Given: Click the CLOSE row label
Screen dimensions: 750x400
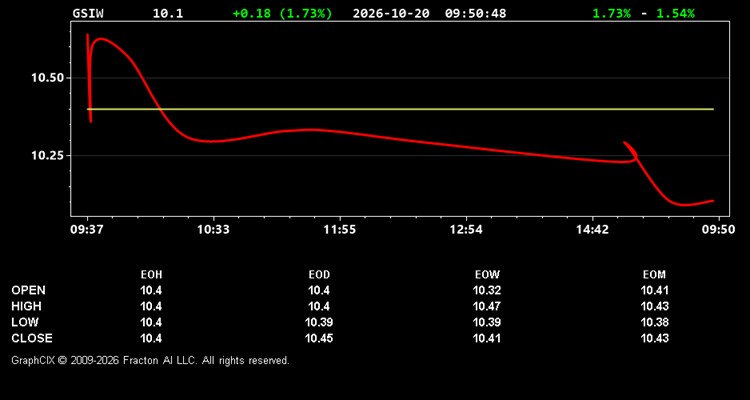Looking at the screenshot, I should coord(32,338).
